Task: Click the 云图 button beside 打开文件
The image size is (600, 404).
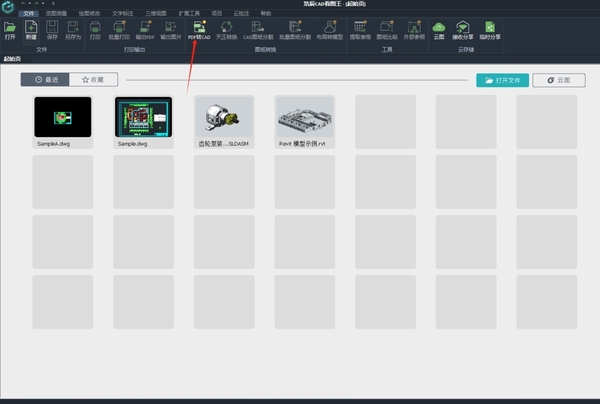Action: (558, 79)
